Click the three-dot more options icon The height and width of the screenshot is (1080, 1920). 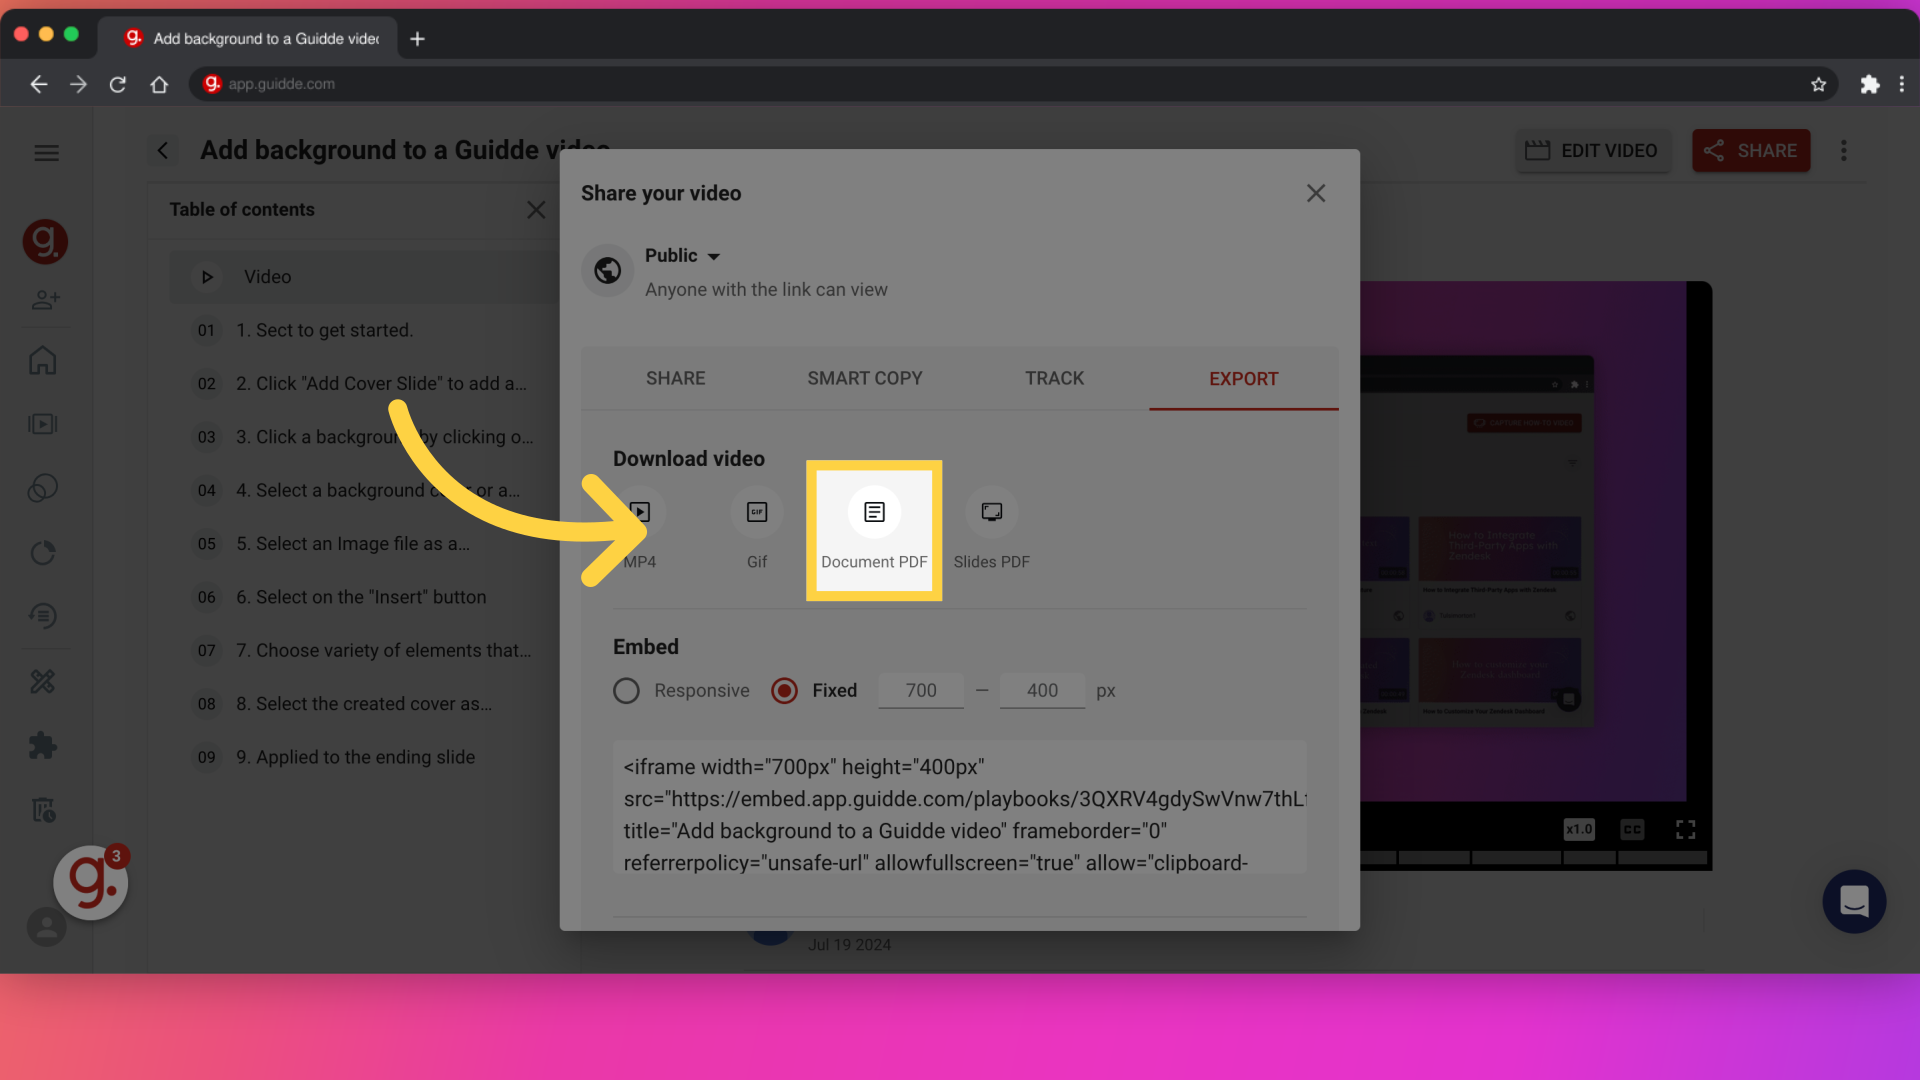pyautogui.click(x=1844, y=150)
